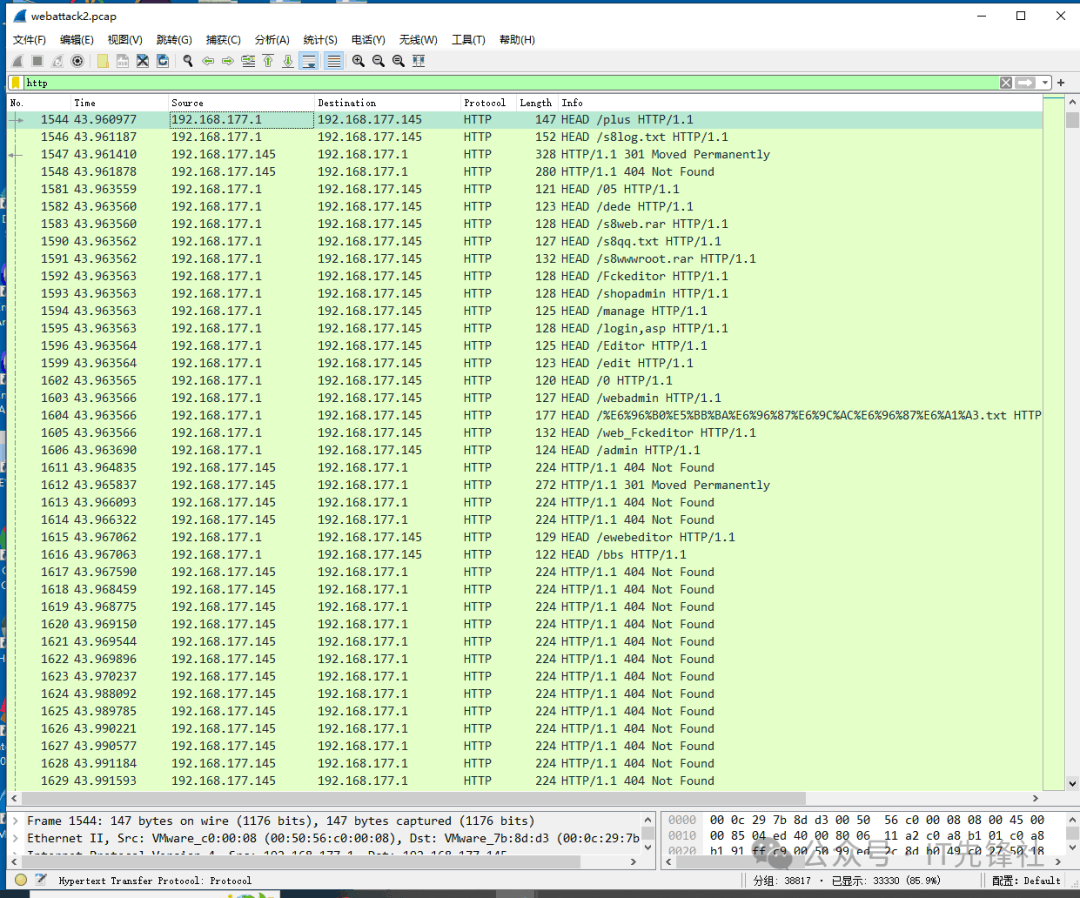Click the open capture file folder icon
1080x898 pixels.
click(102, 61)
